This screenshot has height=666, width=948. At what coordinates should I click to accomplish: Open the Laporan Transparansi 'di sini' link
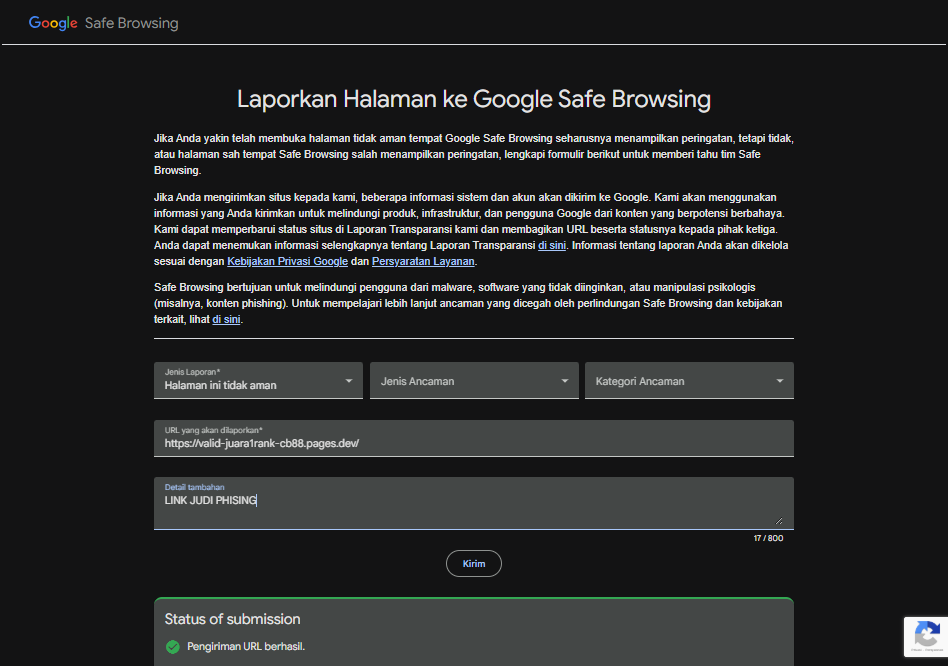tap(552, 245)
